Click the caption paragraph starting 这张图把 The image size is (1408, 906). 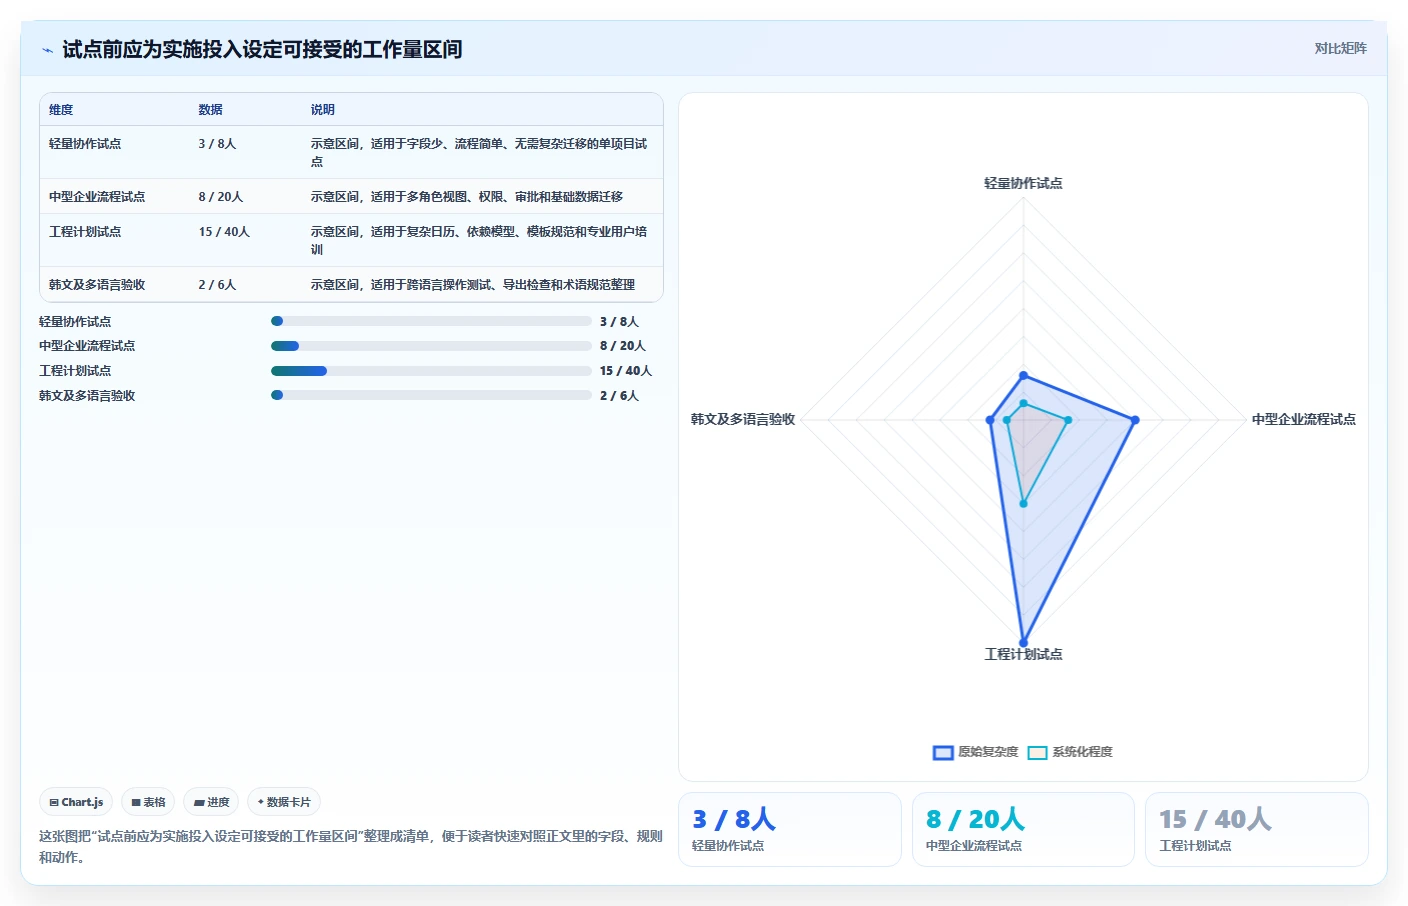pos(351,846)
